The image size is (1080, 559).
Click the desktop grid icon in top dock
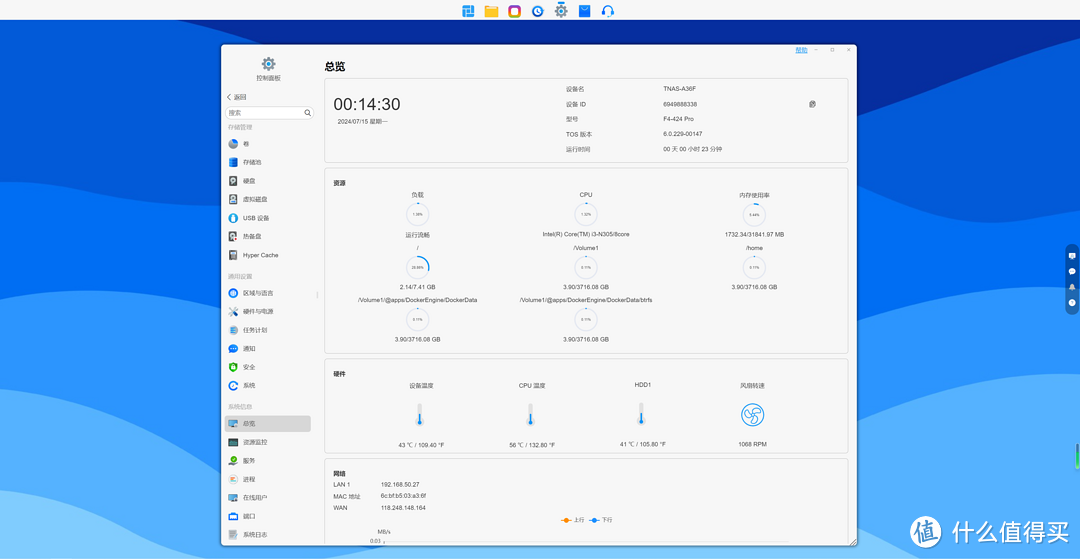click(468, 11)
